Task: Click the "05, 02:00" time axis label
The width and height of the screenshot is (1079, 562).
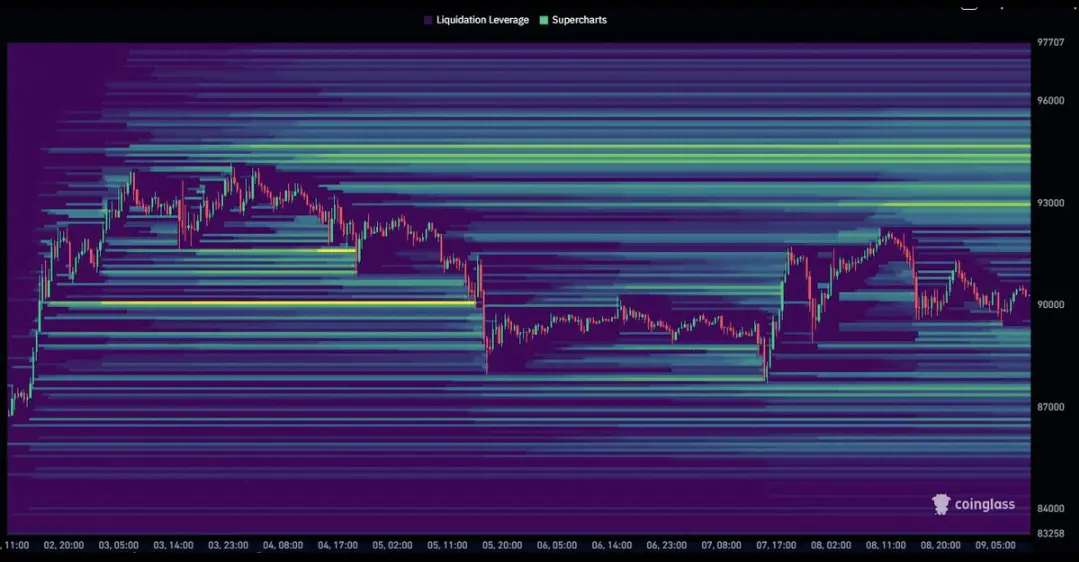Action: [x=392, y=545]
